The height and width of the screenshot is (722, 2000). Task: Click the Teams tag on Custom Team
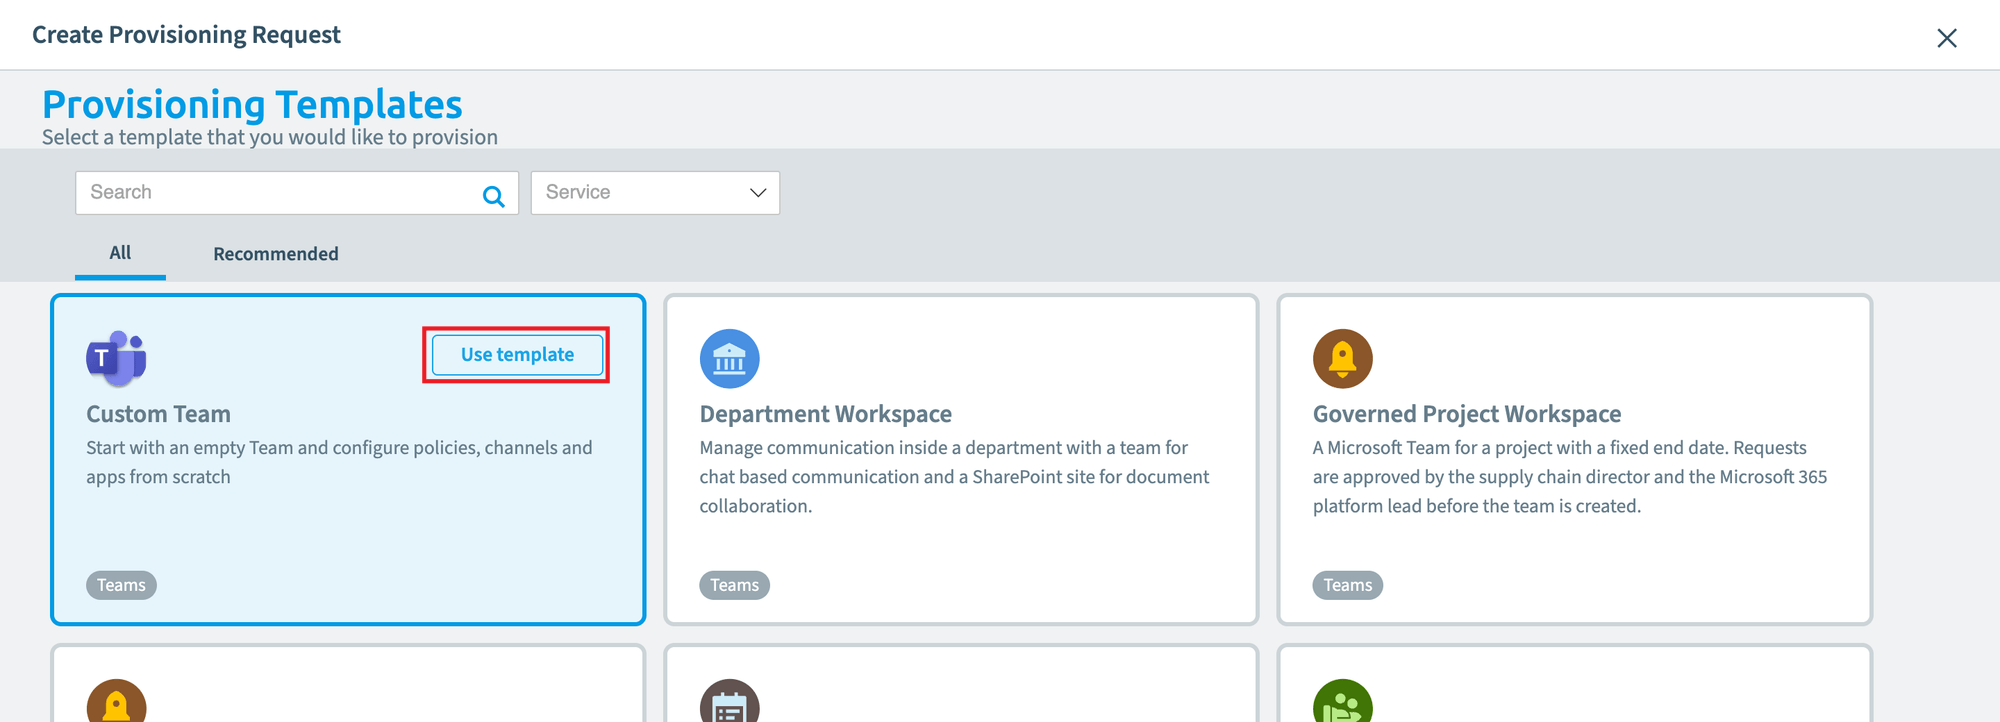(x=121, y=585)
